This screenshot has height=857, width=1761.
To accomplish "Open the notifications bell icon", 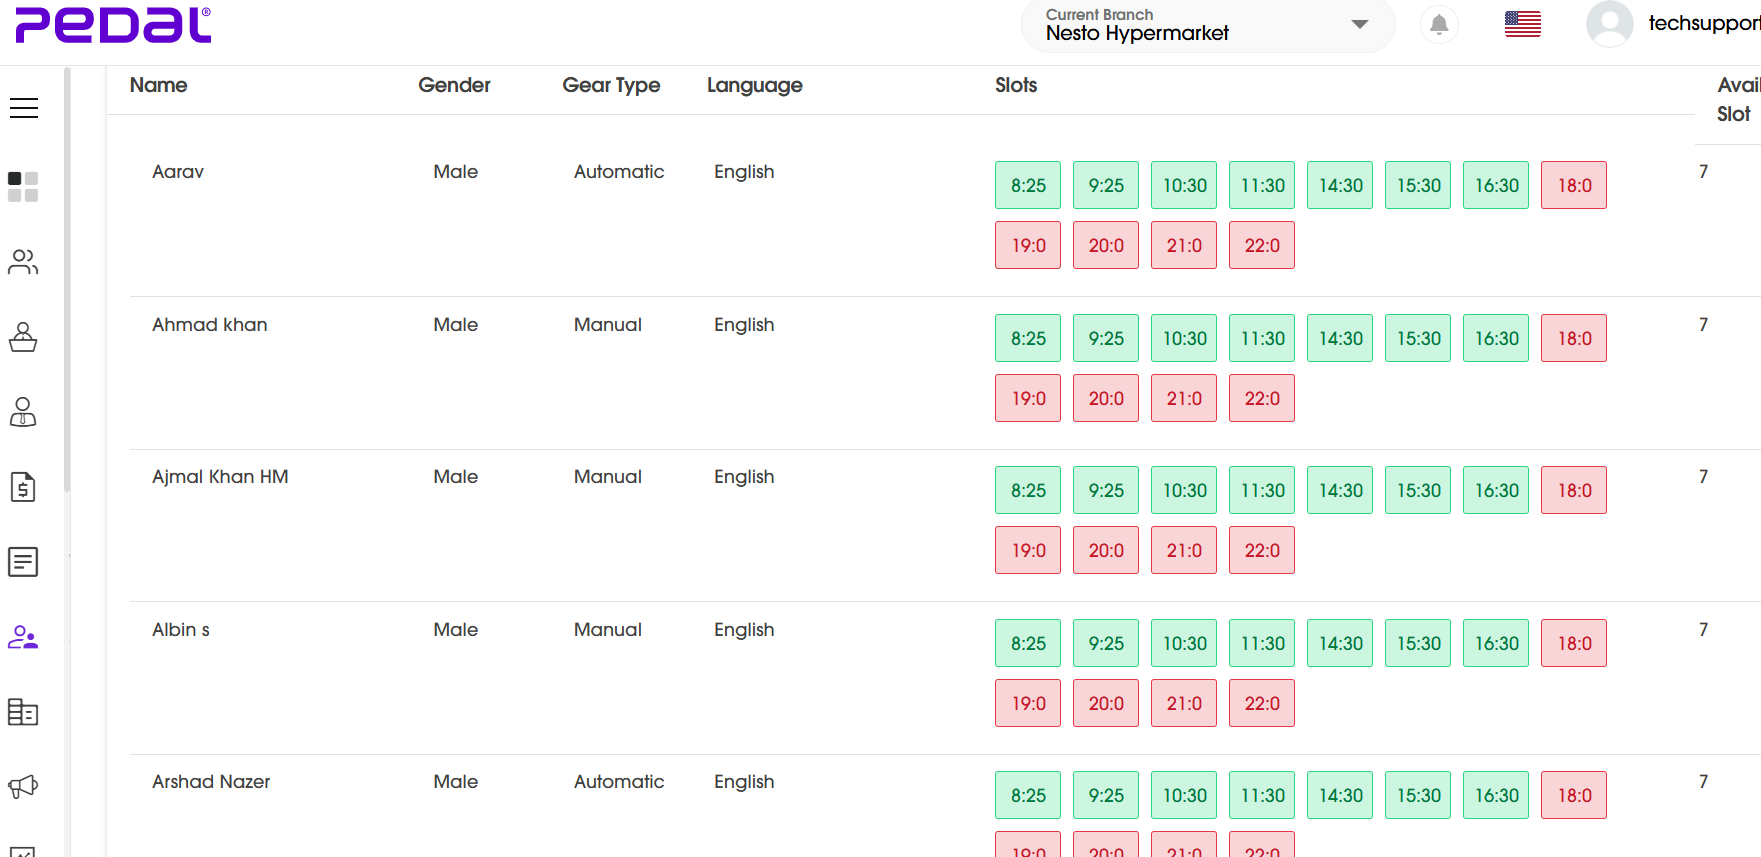I will pos(1438,24).
